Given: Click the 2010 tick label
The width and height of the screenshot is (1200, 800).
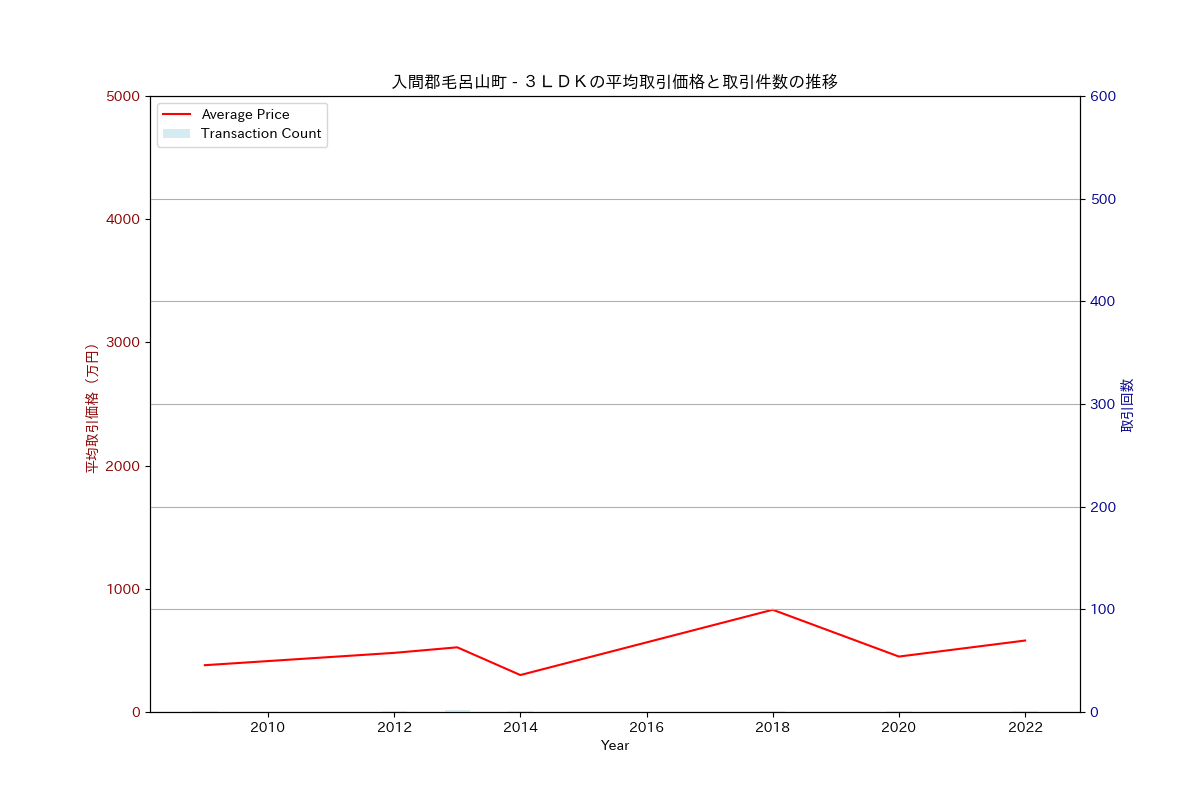Looking at the screenshot, I should click(x=267, y=729).
